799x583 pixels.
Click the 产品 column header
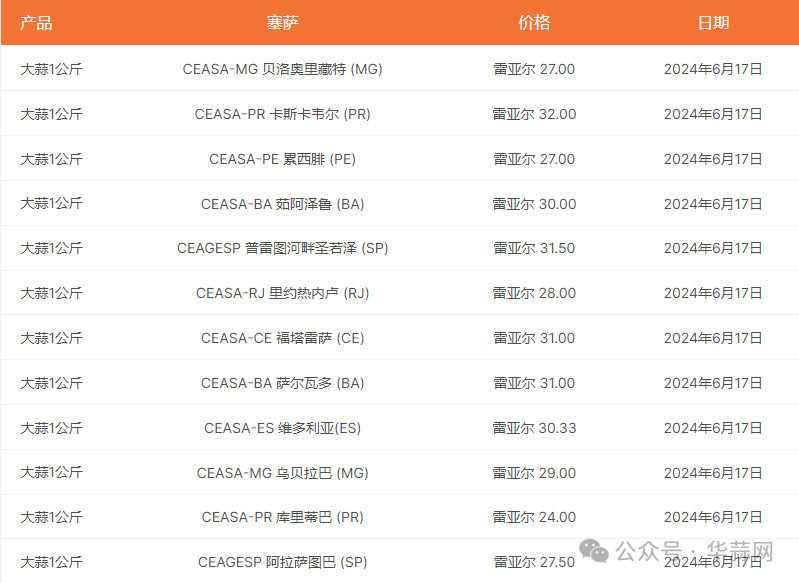(x=36, y=23)
